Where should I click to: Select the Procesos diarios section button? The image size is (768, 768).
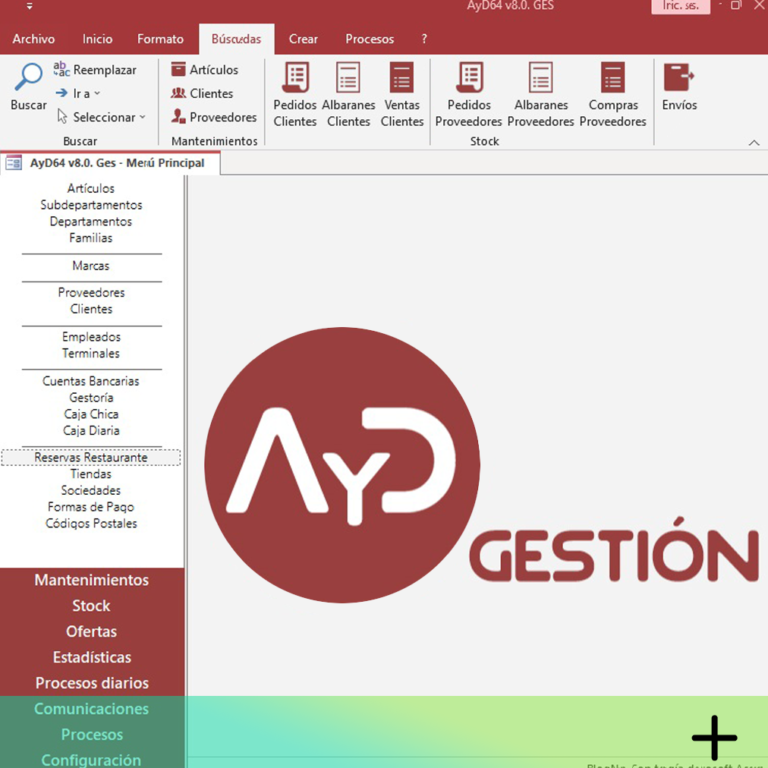tap(92, 683)
